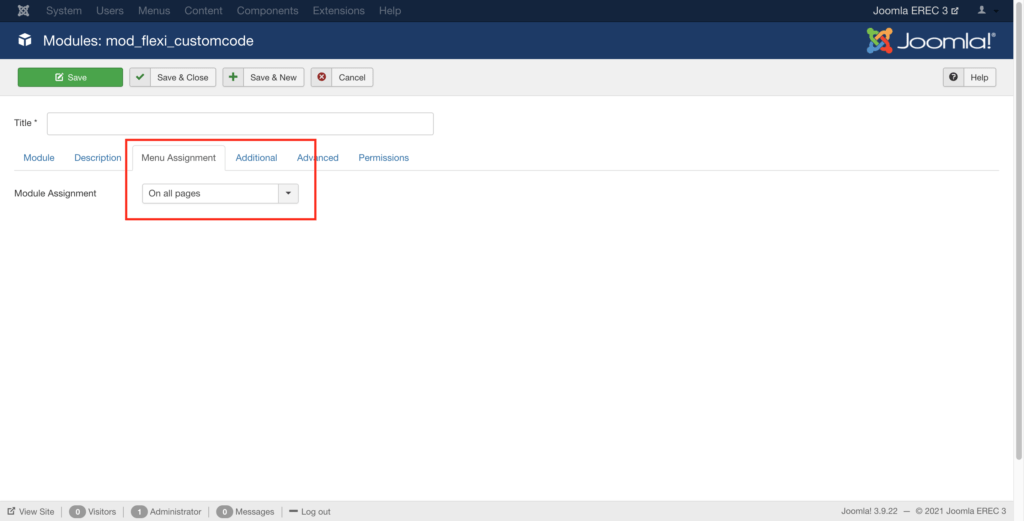The image size is (1024, 521).
Task: Click the View Site link
Action: 31,511
